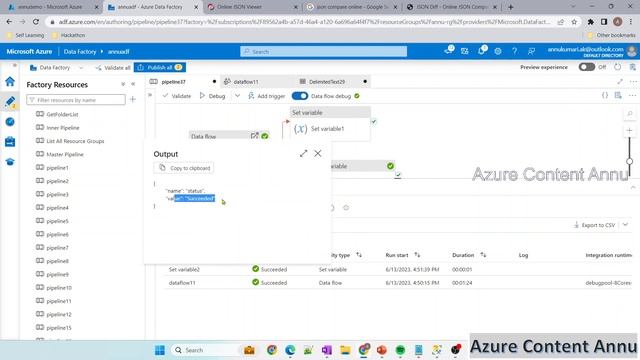Click Export to CSV
The image size is (640, 360).
click(594, 225)
